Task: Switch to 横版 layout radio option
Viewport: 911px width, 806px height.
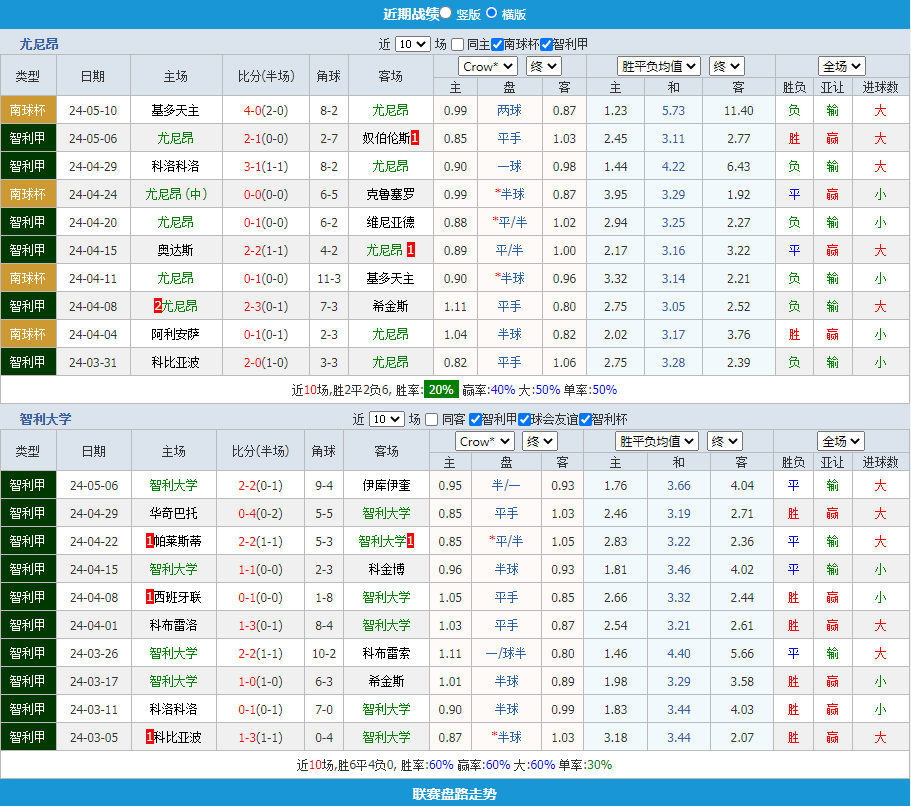Action: 492,13
